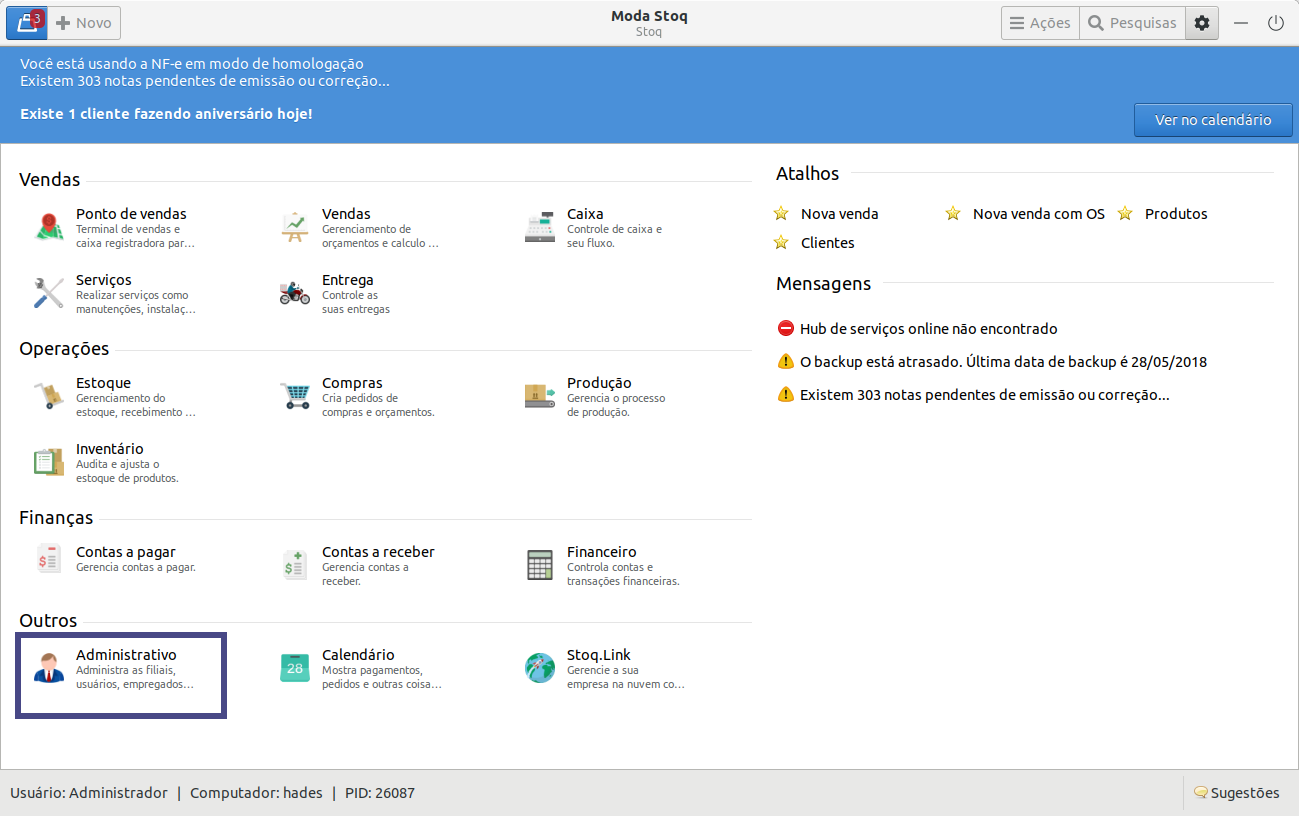
Task: Open the Serviços tools icon
Action: click(49, 294)
